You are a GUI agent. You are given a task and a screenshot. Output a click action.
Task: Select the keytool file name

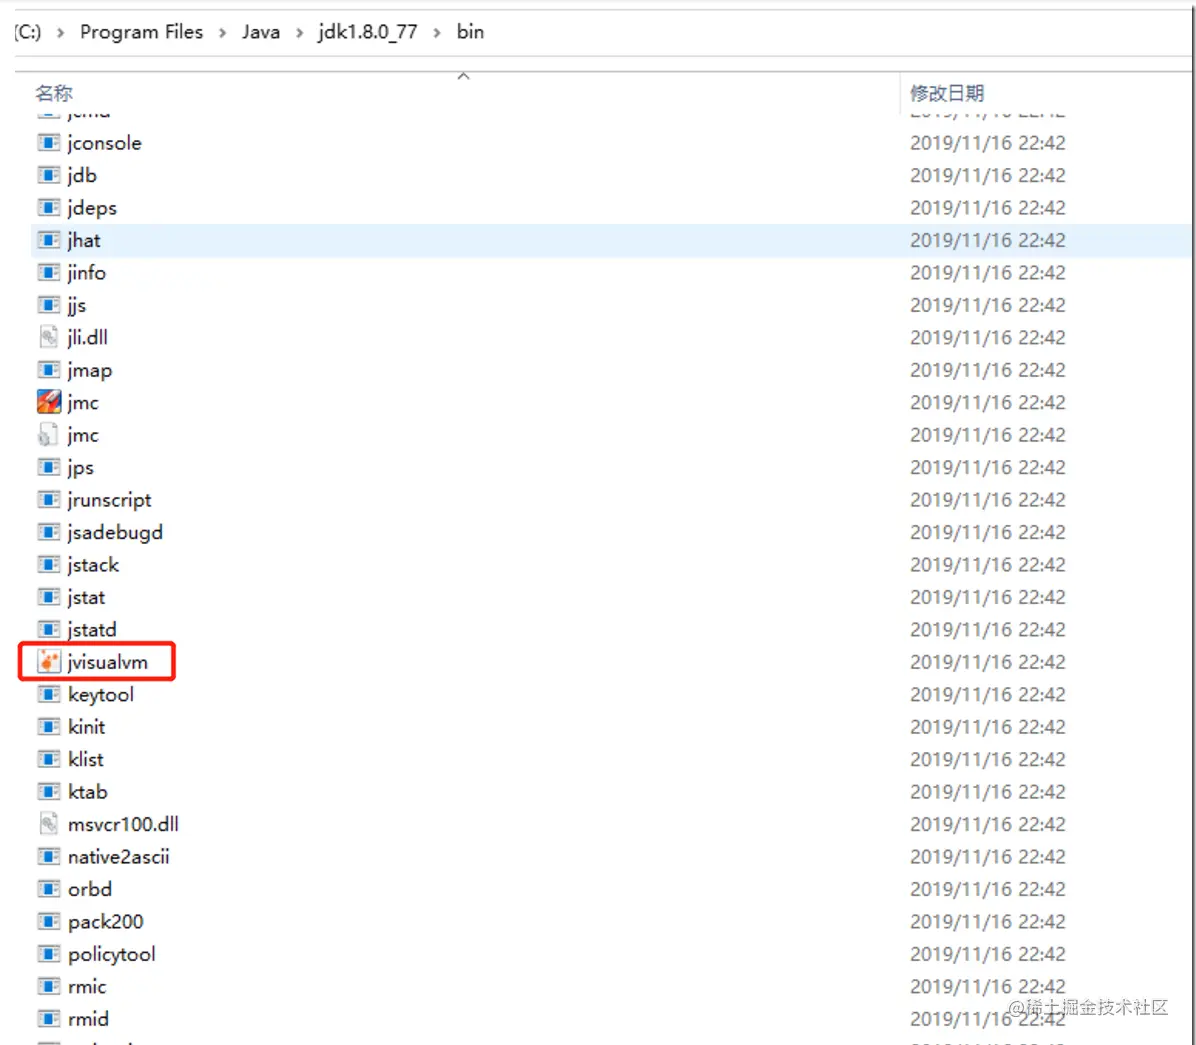tap(101, 694)
